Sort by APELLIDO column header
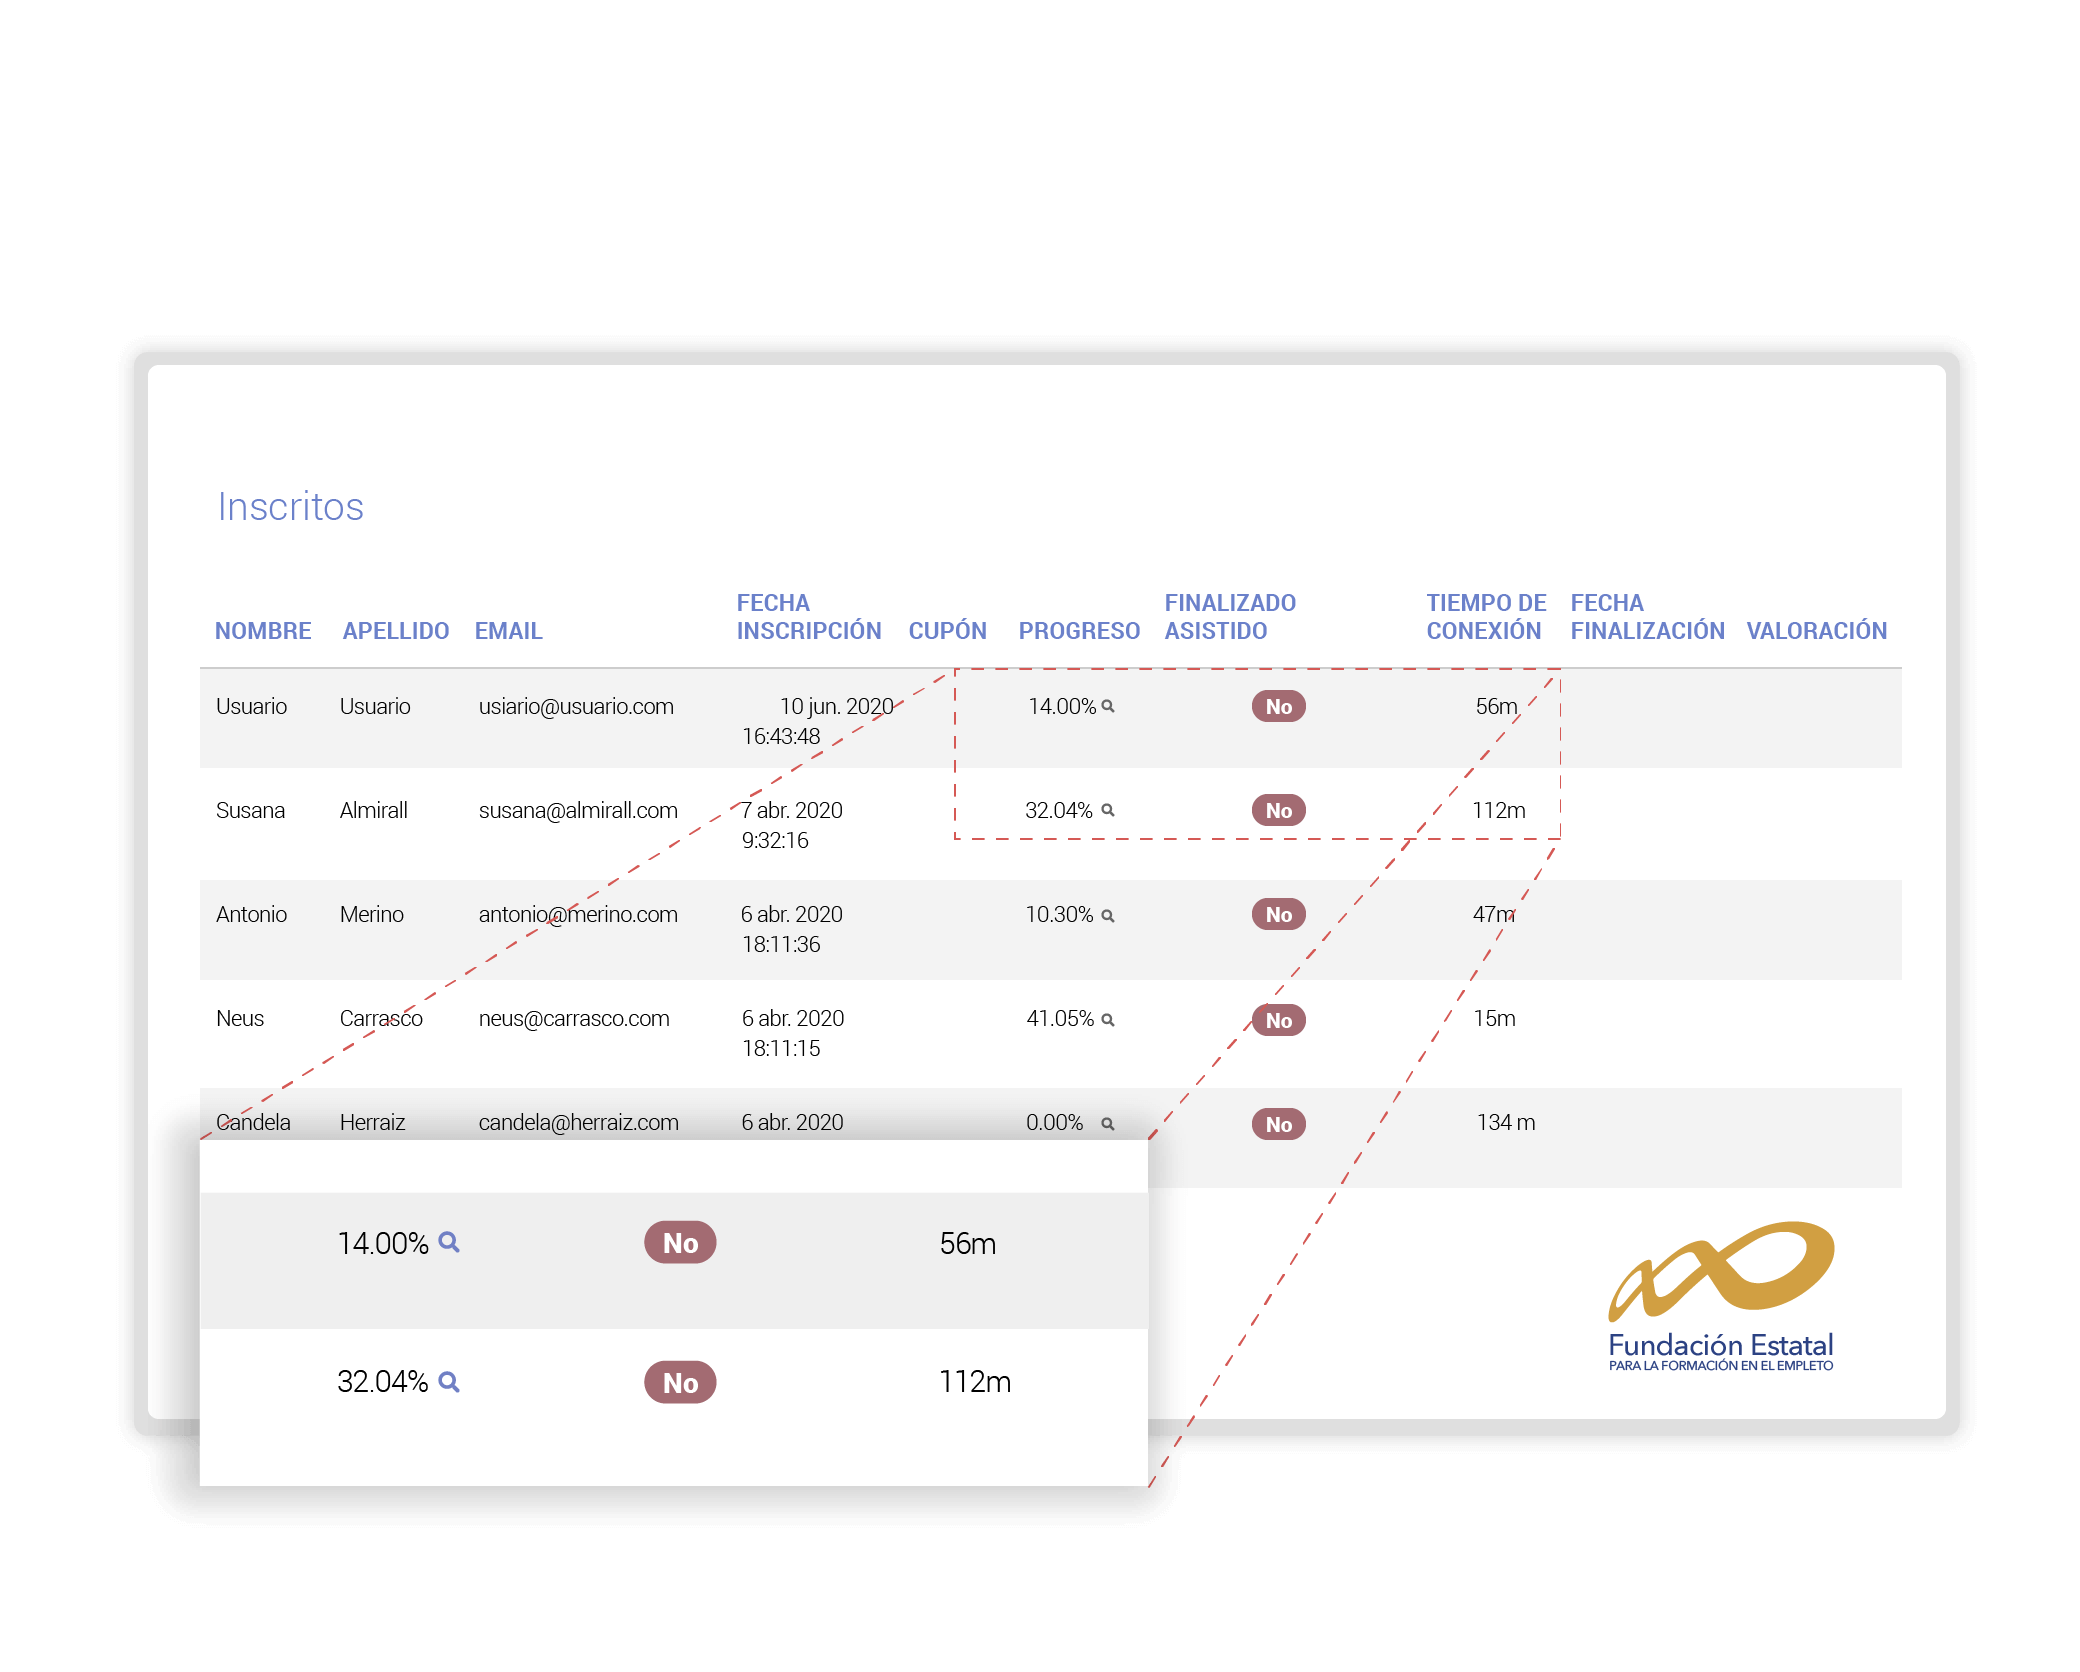Screen dimensions: 2080x1672 [396, 631]
